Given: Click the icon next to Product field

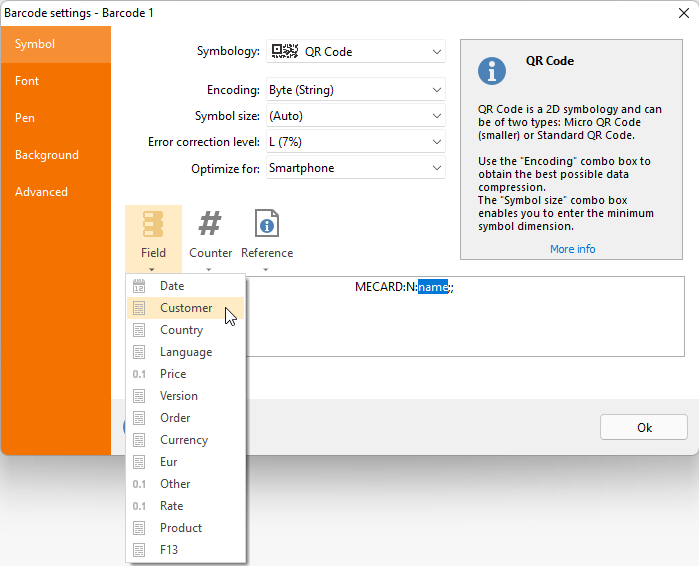Looking at the screenshot, I should click(x=139, y=528).
